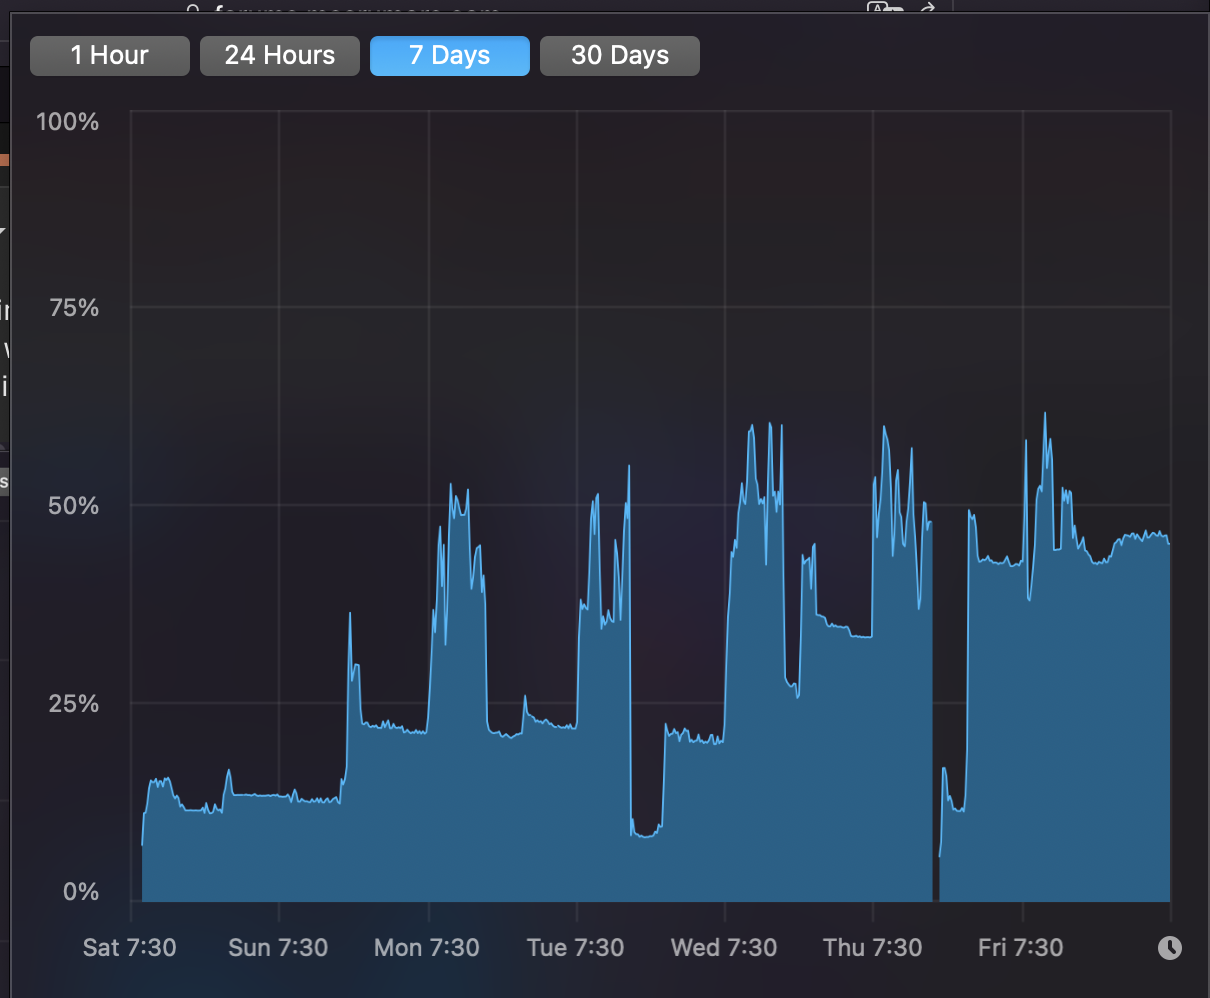Screen dimensions: 1210x998
Task: Click the Sun 7:30 time label
Action: [x=278, y=948]
